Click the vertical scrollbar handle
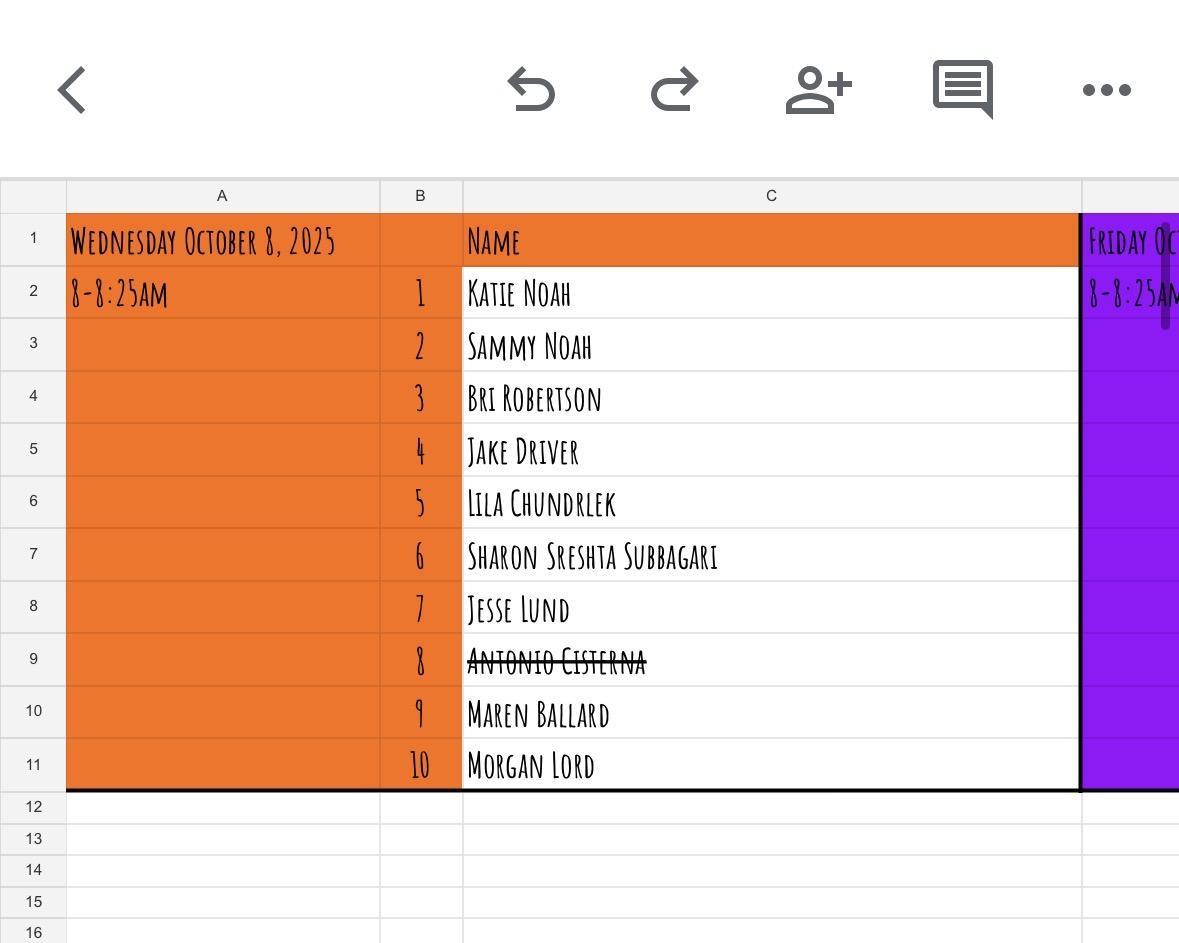Image resolution: width=1179 pixels, height=943 pixels. pyautogui.click(x=1165, y=276)
